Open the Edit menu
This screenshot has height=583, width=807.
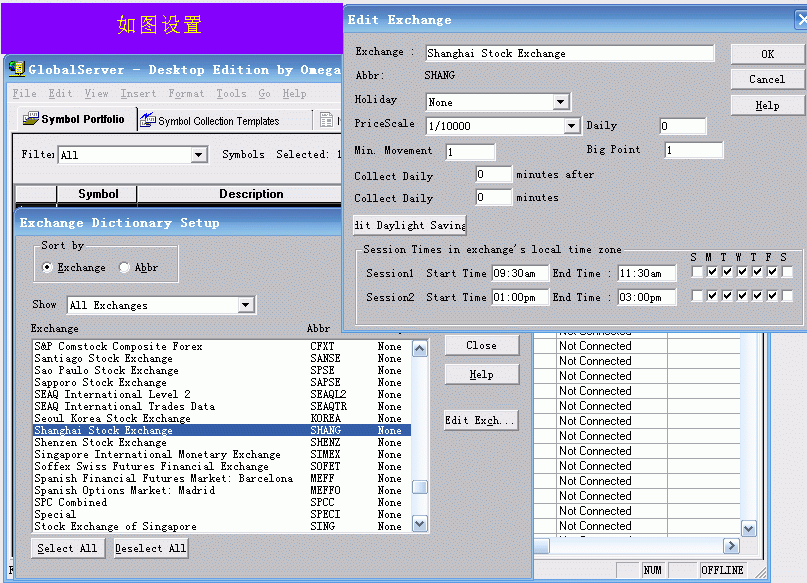click(60, 93)
